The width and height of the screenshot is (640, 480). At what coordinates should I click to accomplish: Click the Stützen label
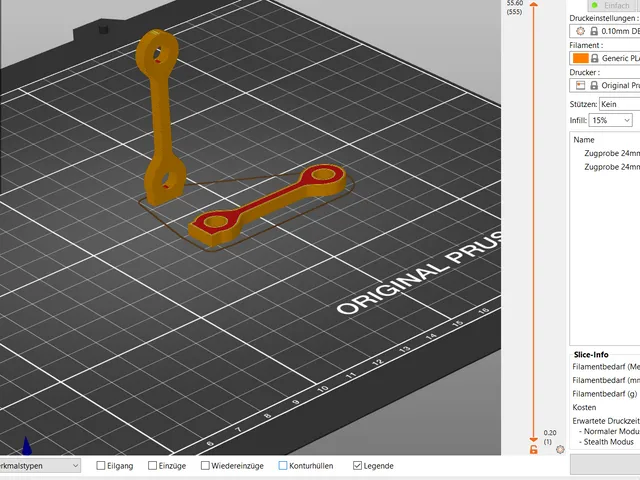tap(583, 104)
